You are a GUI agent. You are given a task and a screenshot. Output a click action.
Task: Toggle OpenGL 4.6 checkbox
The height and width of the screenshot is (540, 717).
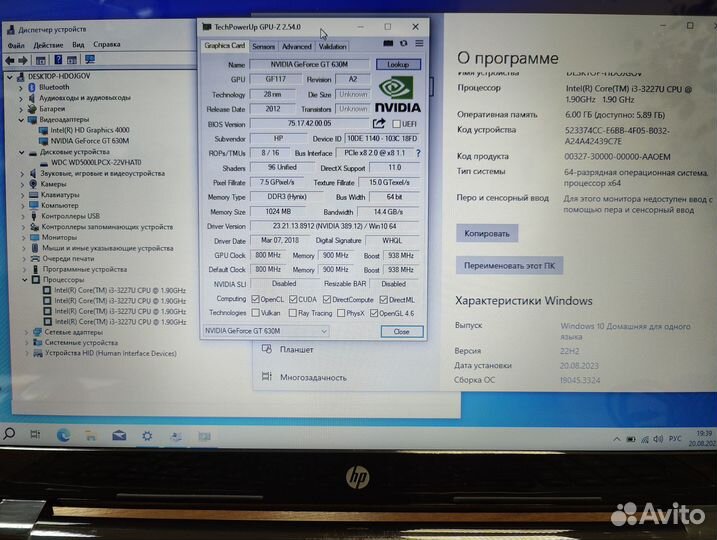click(x=374, y=313)
